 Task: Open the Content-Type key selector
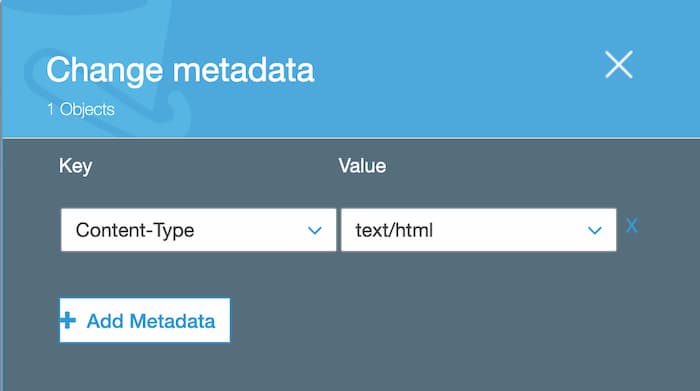click(198, 230)
